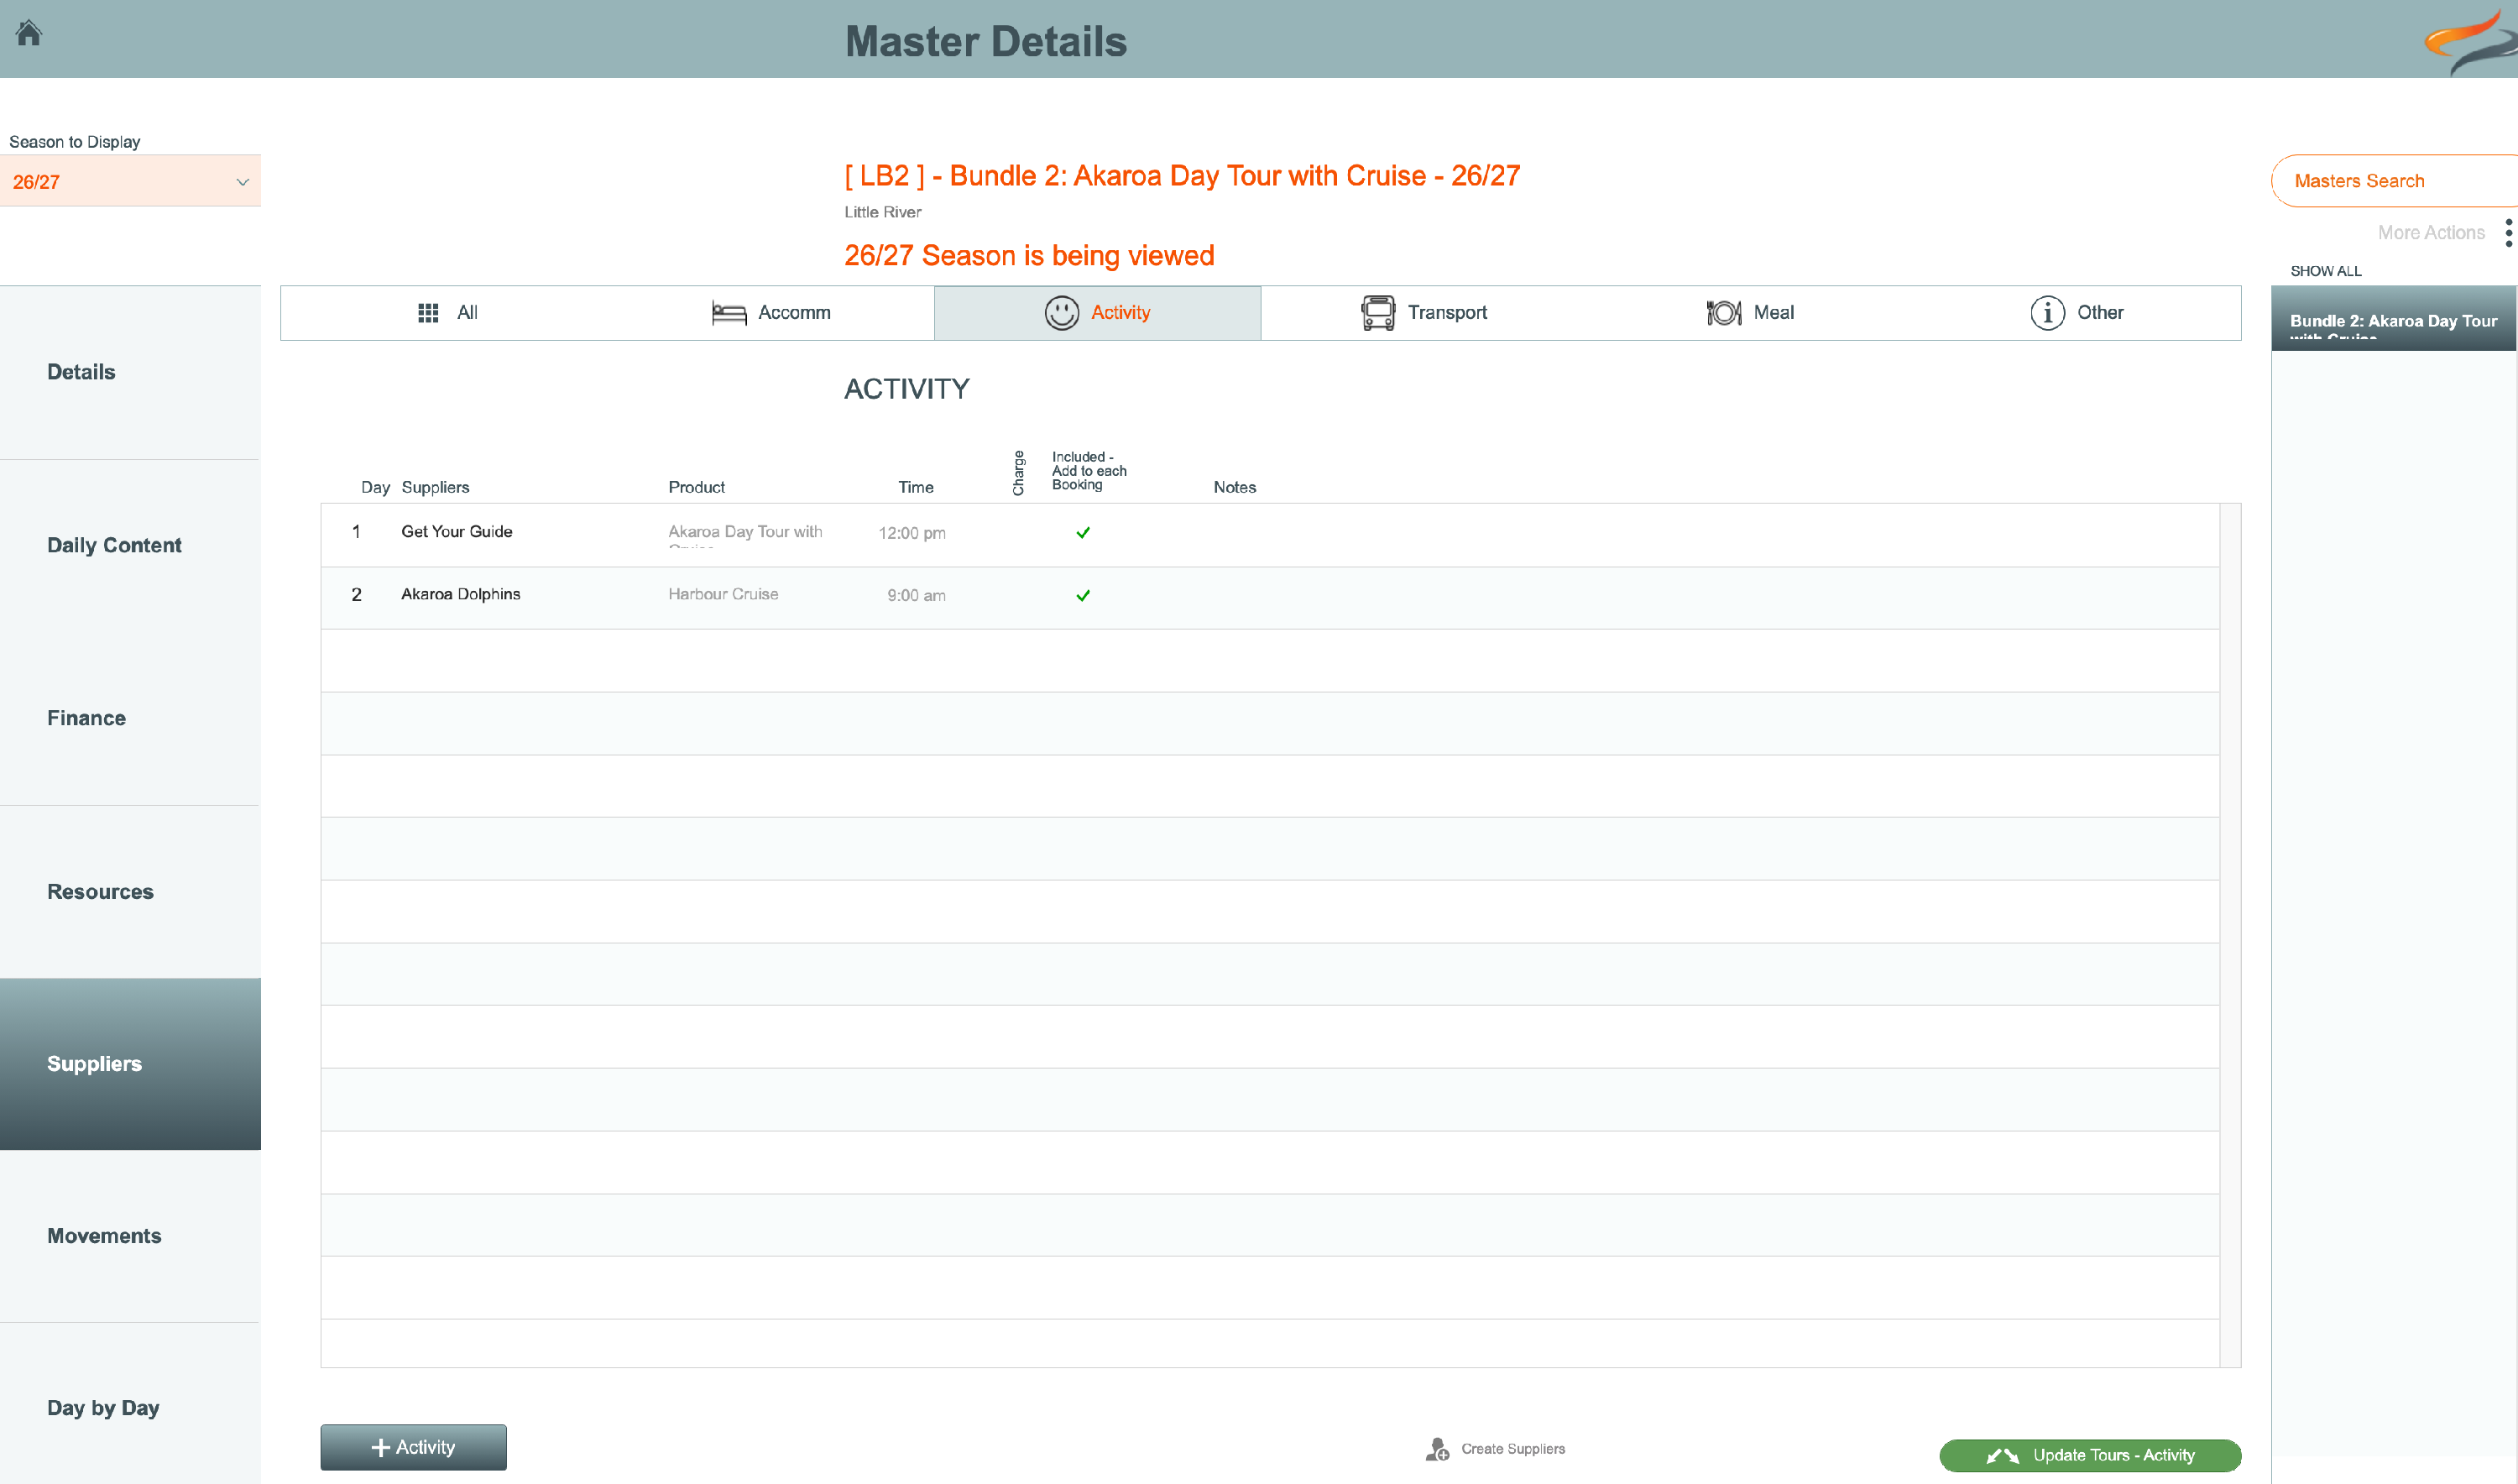The height and width of the screenshot is (1484, 2518).
Task: Click the Charge column header
Action: (x=1018, y=473)
